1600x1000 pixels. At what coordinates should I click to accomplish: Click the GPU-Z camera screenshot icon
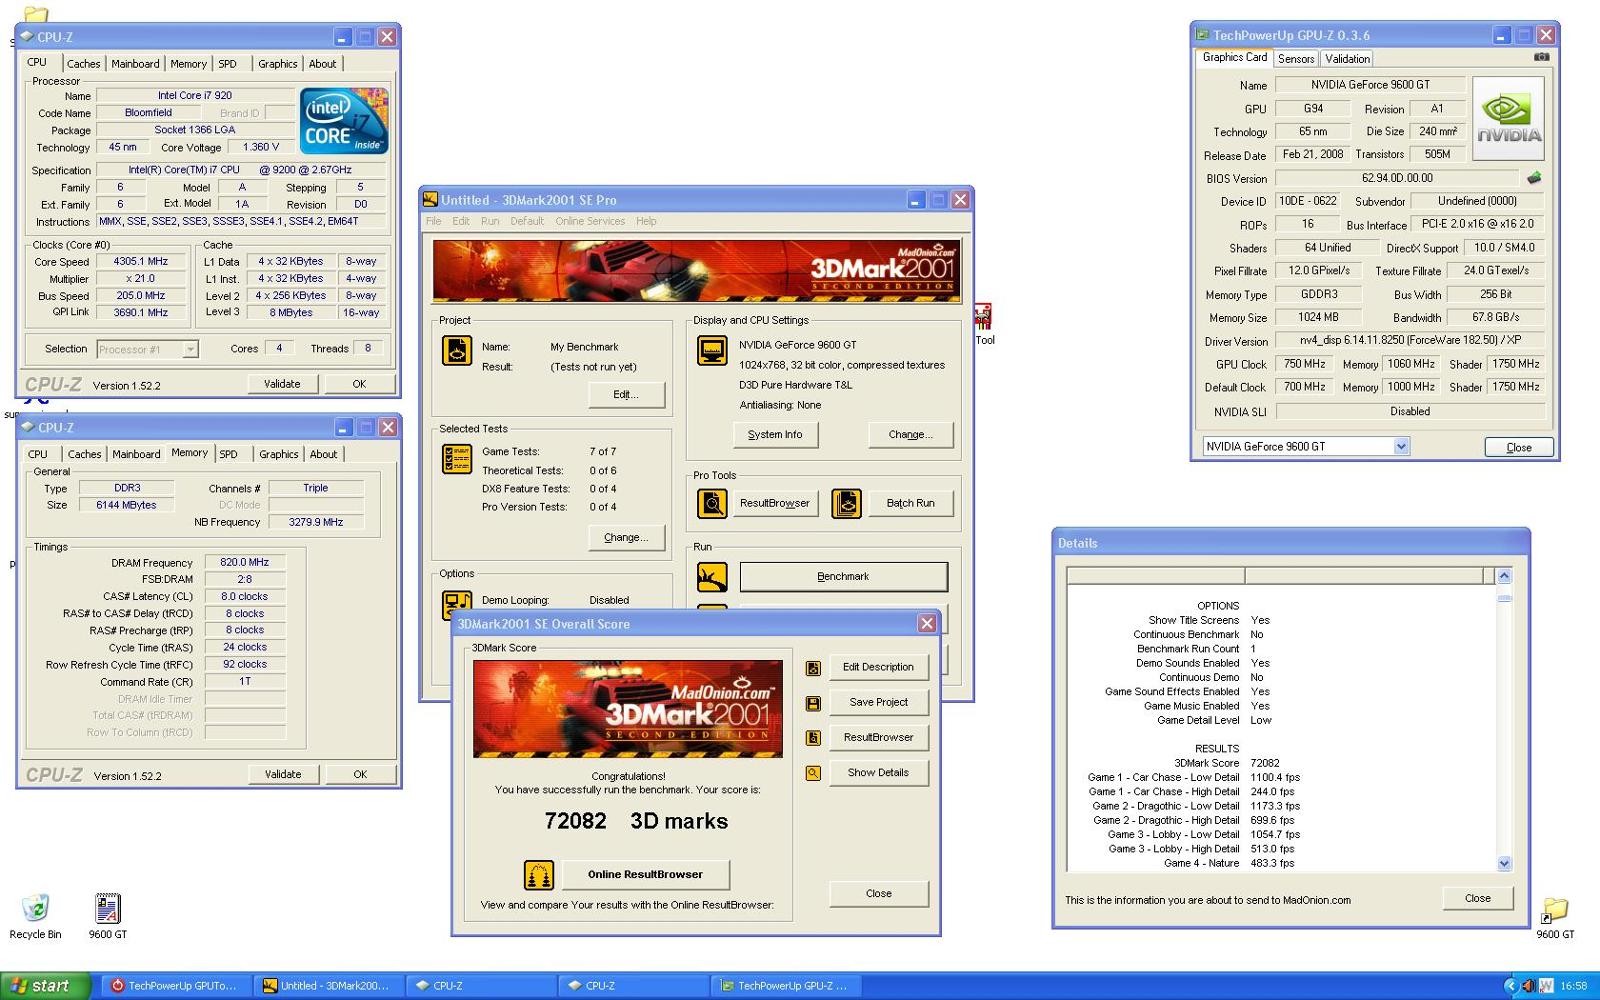1541,58
